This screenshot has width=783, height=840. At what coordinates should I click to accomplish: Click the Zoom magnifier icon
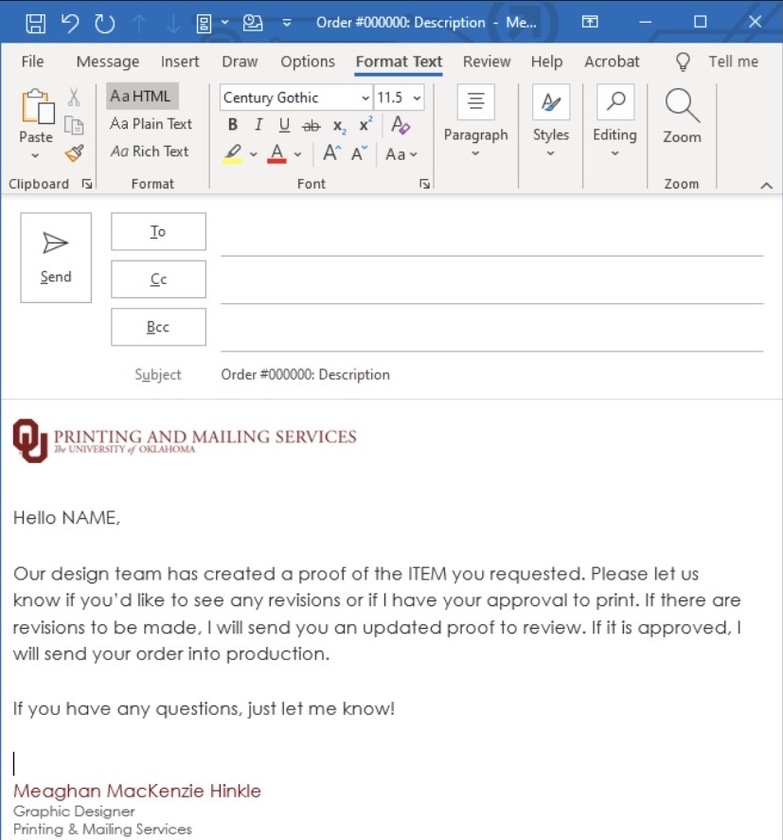click(x=681, y=116)
